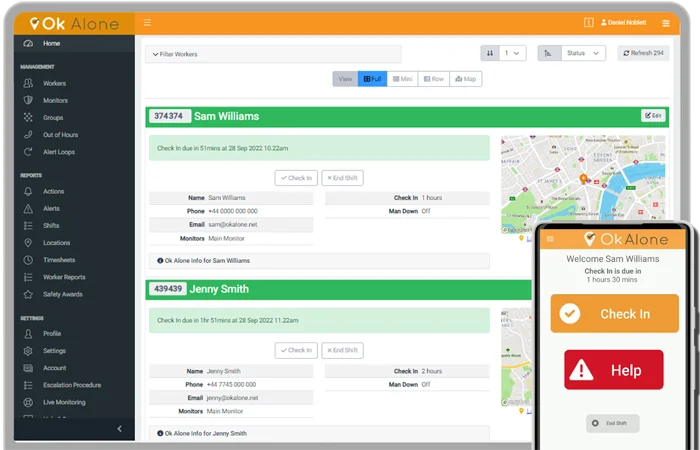Click the Worker Reports list icon
This screenshot has height=450, width=700.
pyautogui.click(x=28, y=277)
